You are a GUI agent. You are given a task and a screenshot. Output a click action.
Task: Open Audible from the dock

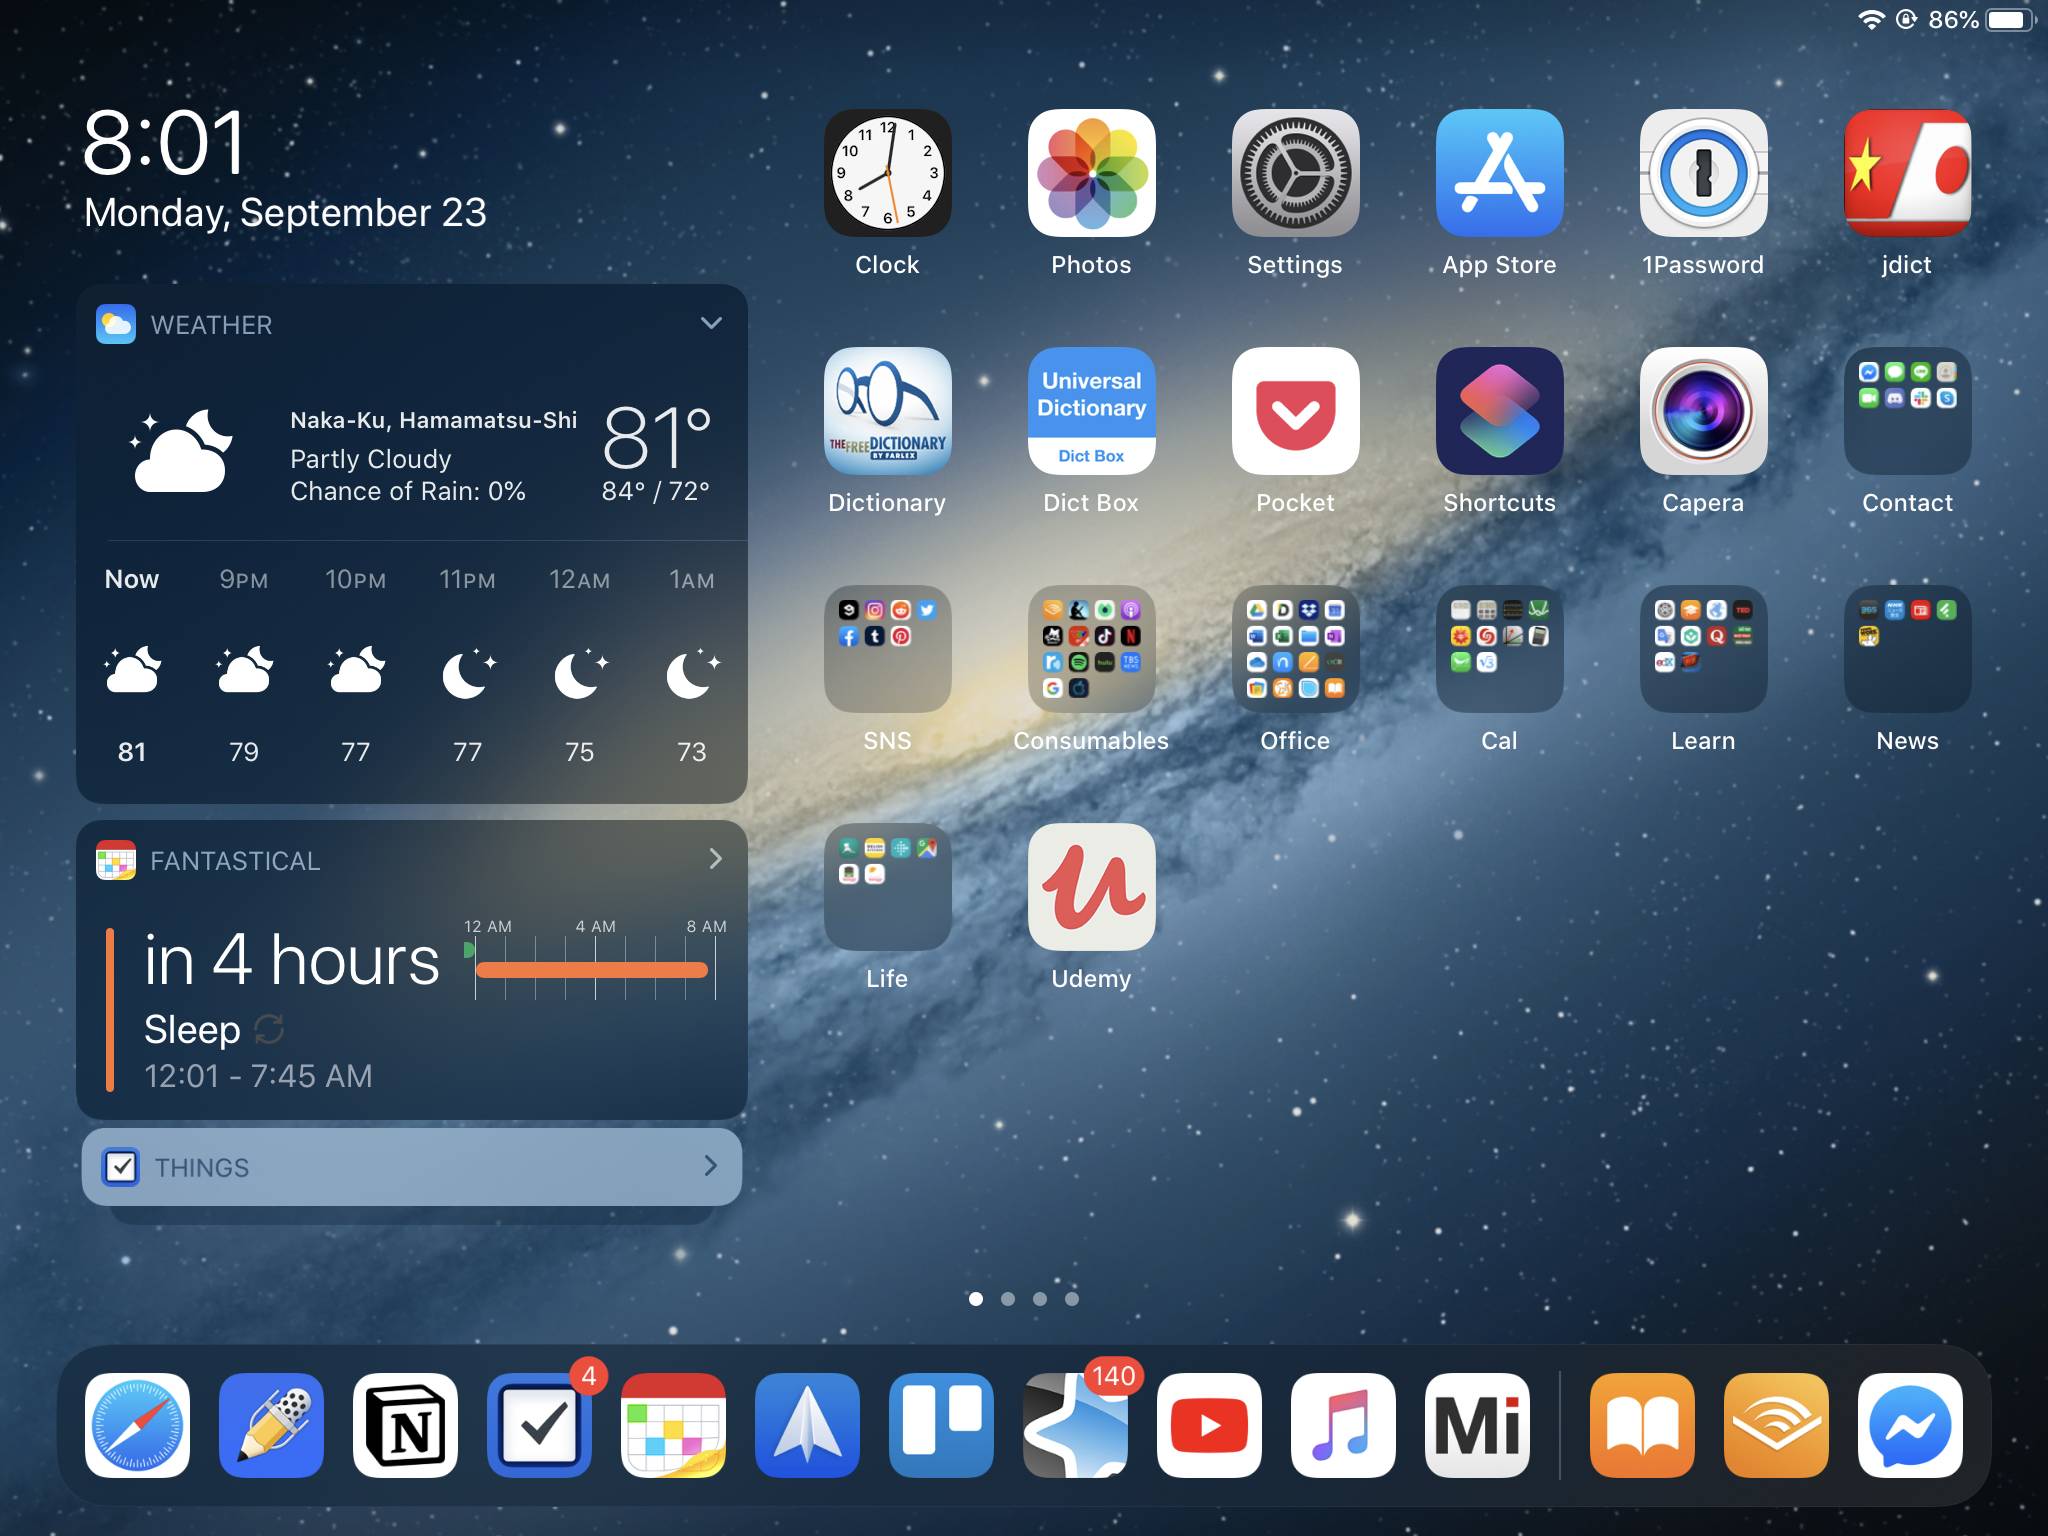(1776, 1424)
